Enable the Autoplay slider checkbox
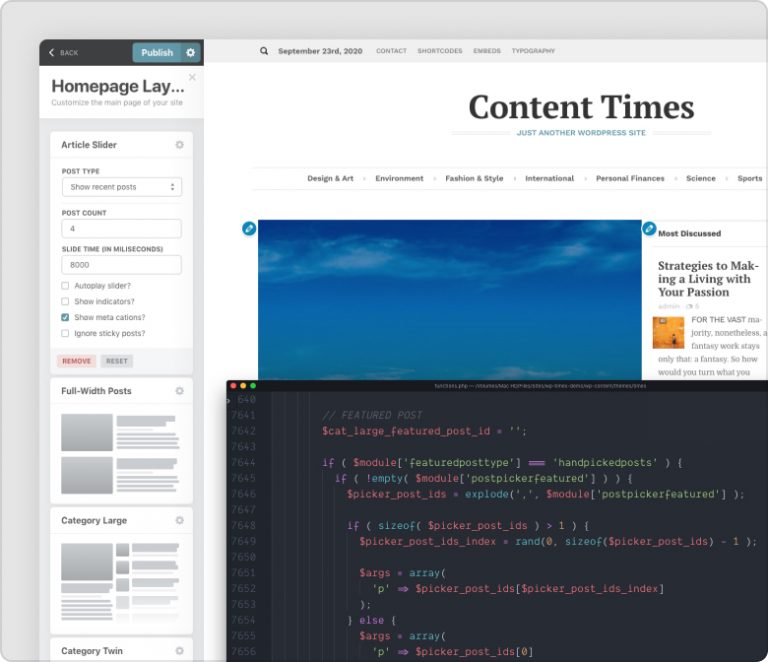The image size is (768, 662). [x=66, y=286]
